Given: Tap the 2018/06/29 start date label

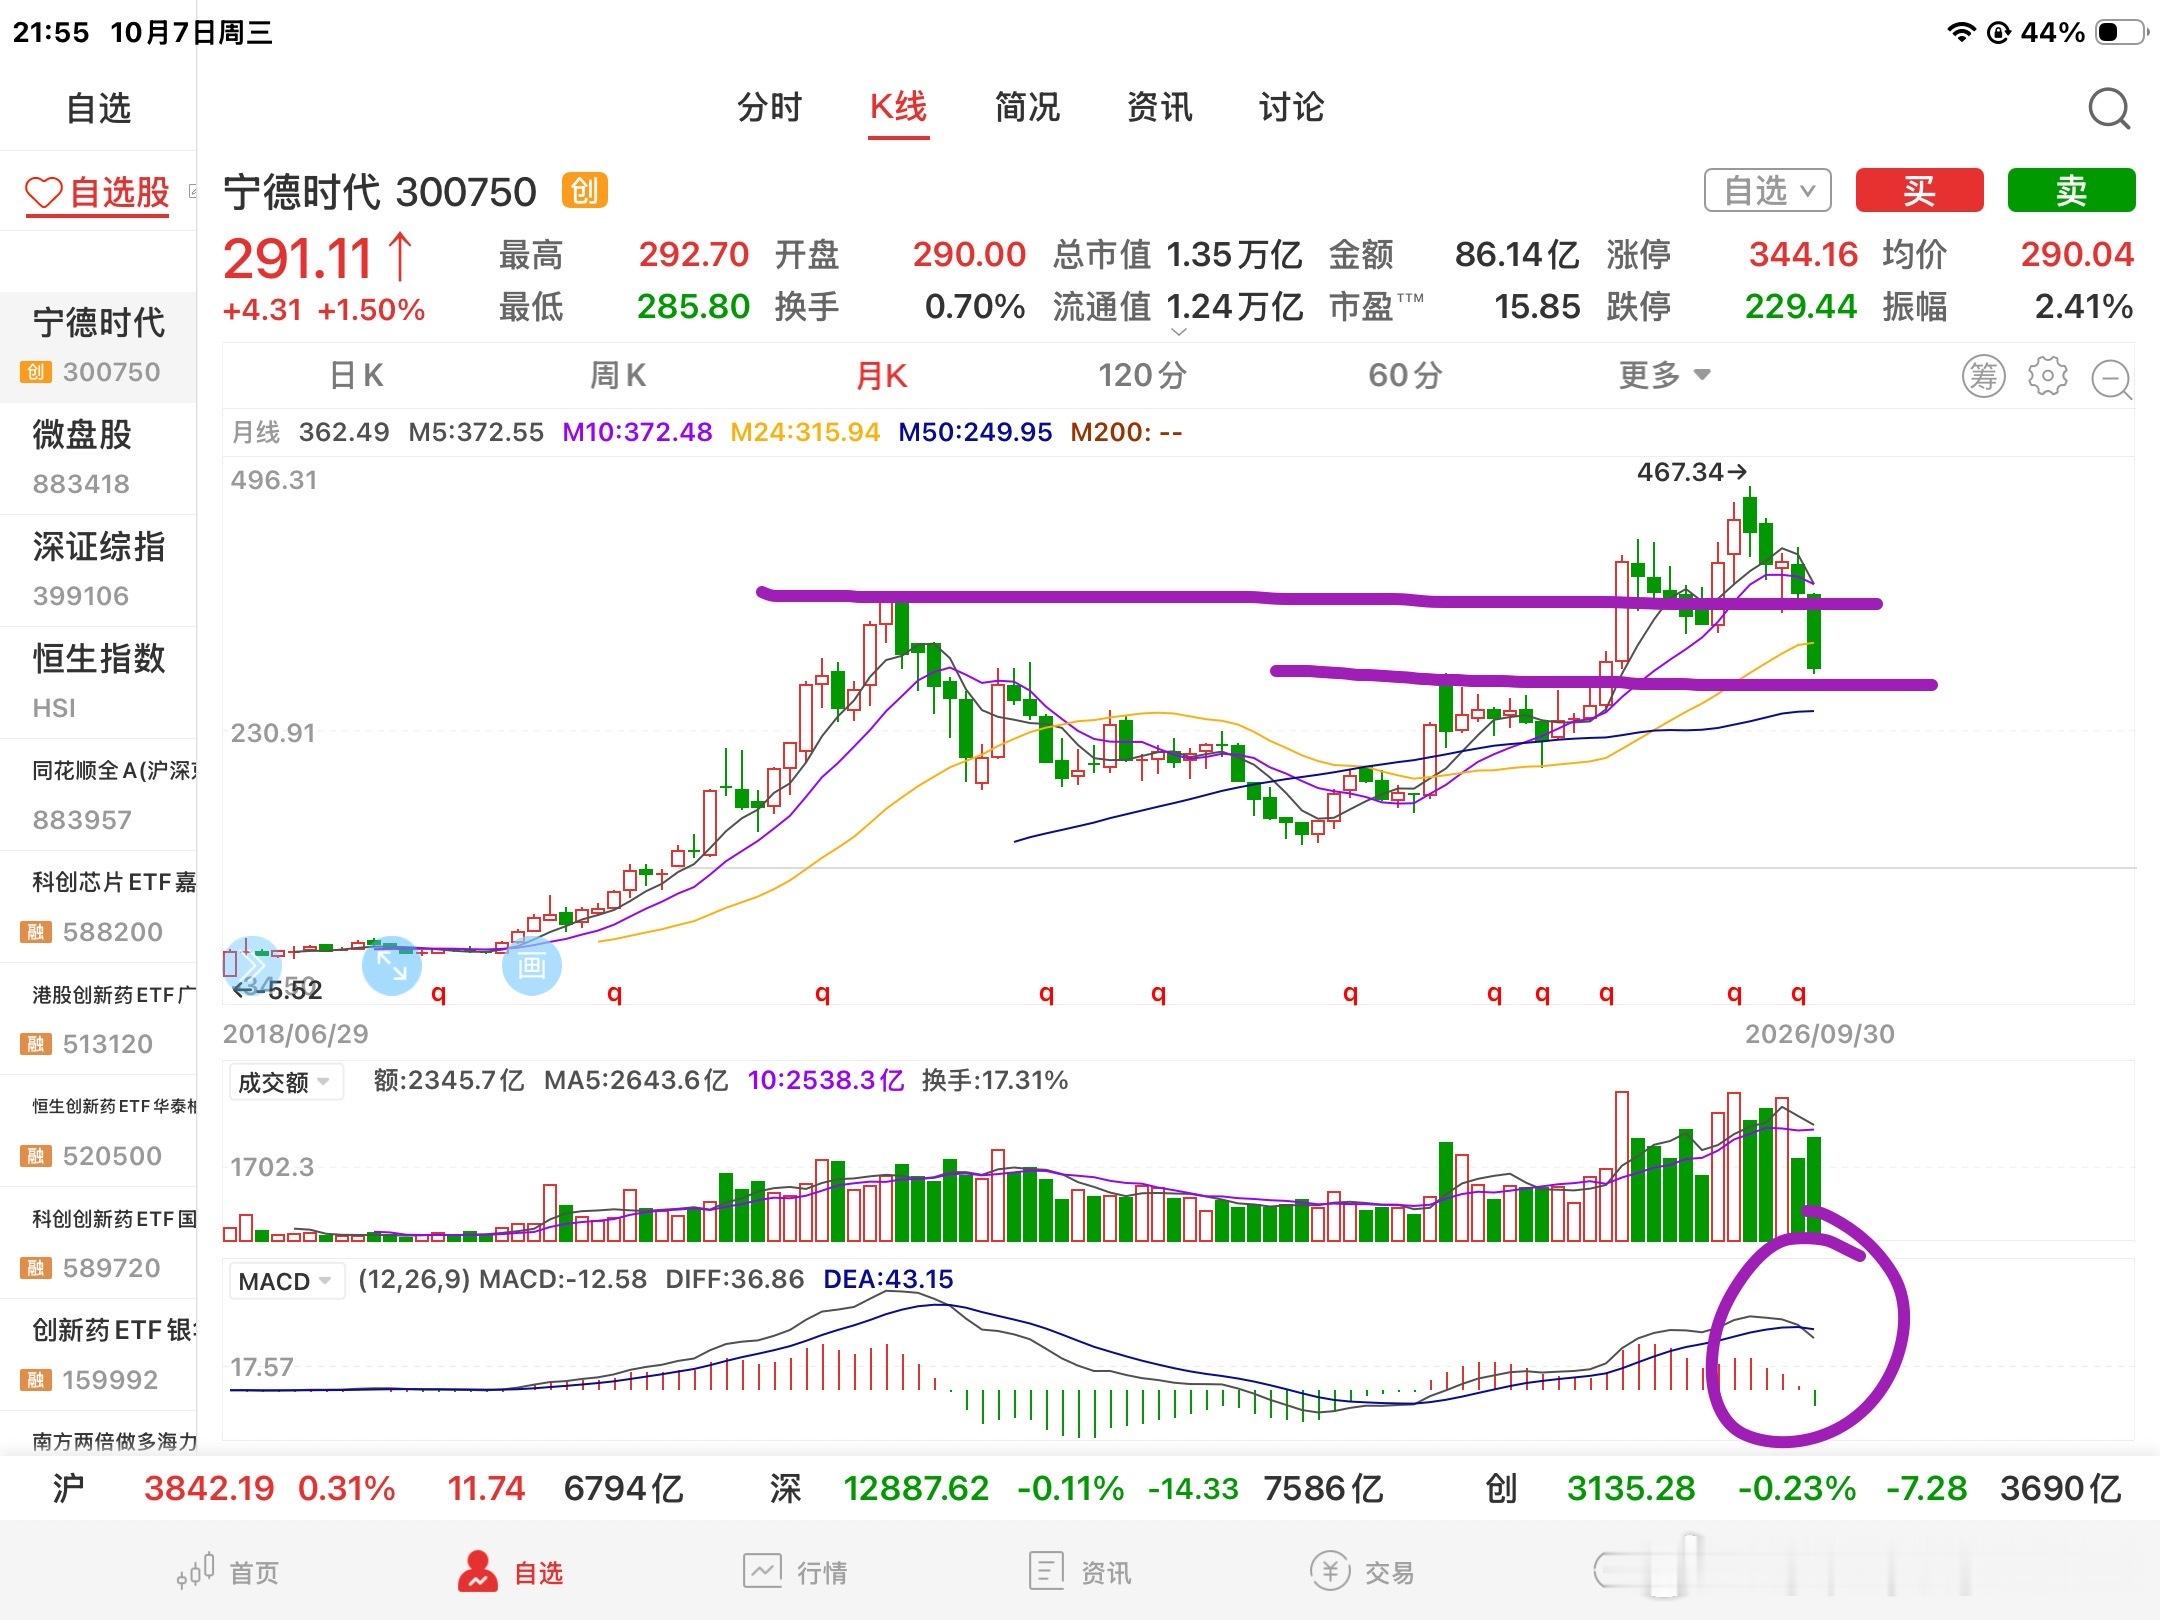Looking at the screenshot, I should 295,1034.
